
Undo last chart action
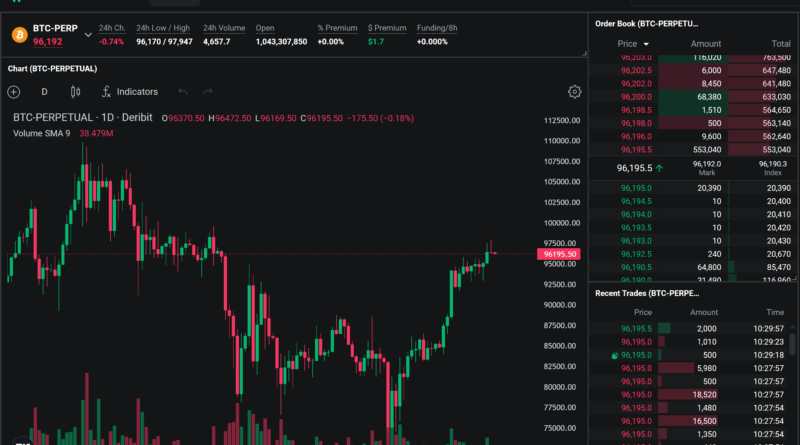(x=183, y=92)
